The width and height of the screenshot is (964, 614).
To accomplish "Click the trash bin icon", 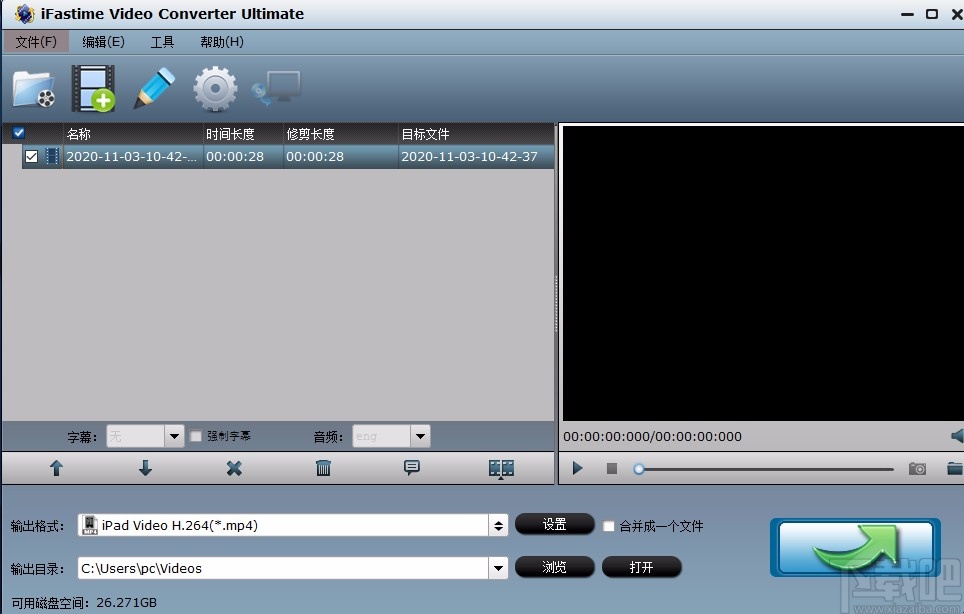I will [322, 468].
